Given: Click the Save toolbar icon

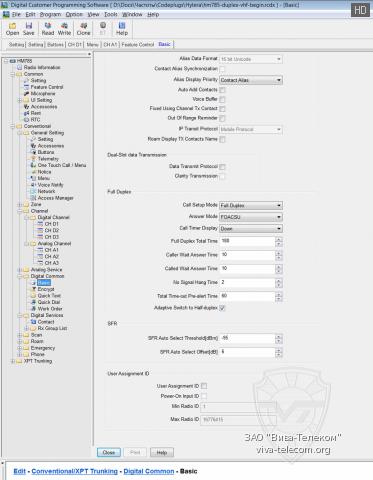Looking at the screenshot, I should point(29,29).
